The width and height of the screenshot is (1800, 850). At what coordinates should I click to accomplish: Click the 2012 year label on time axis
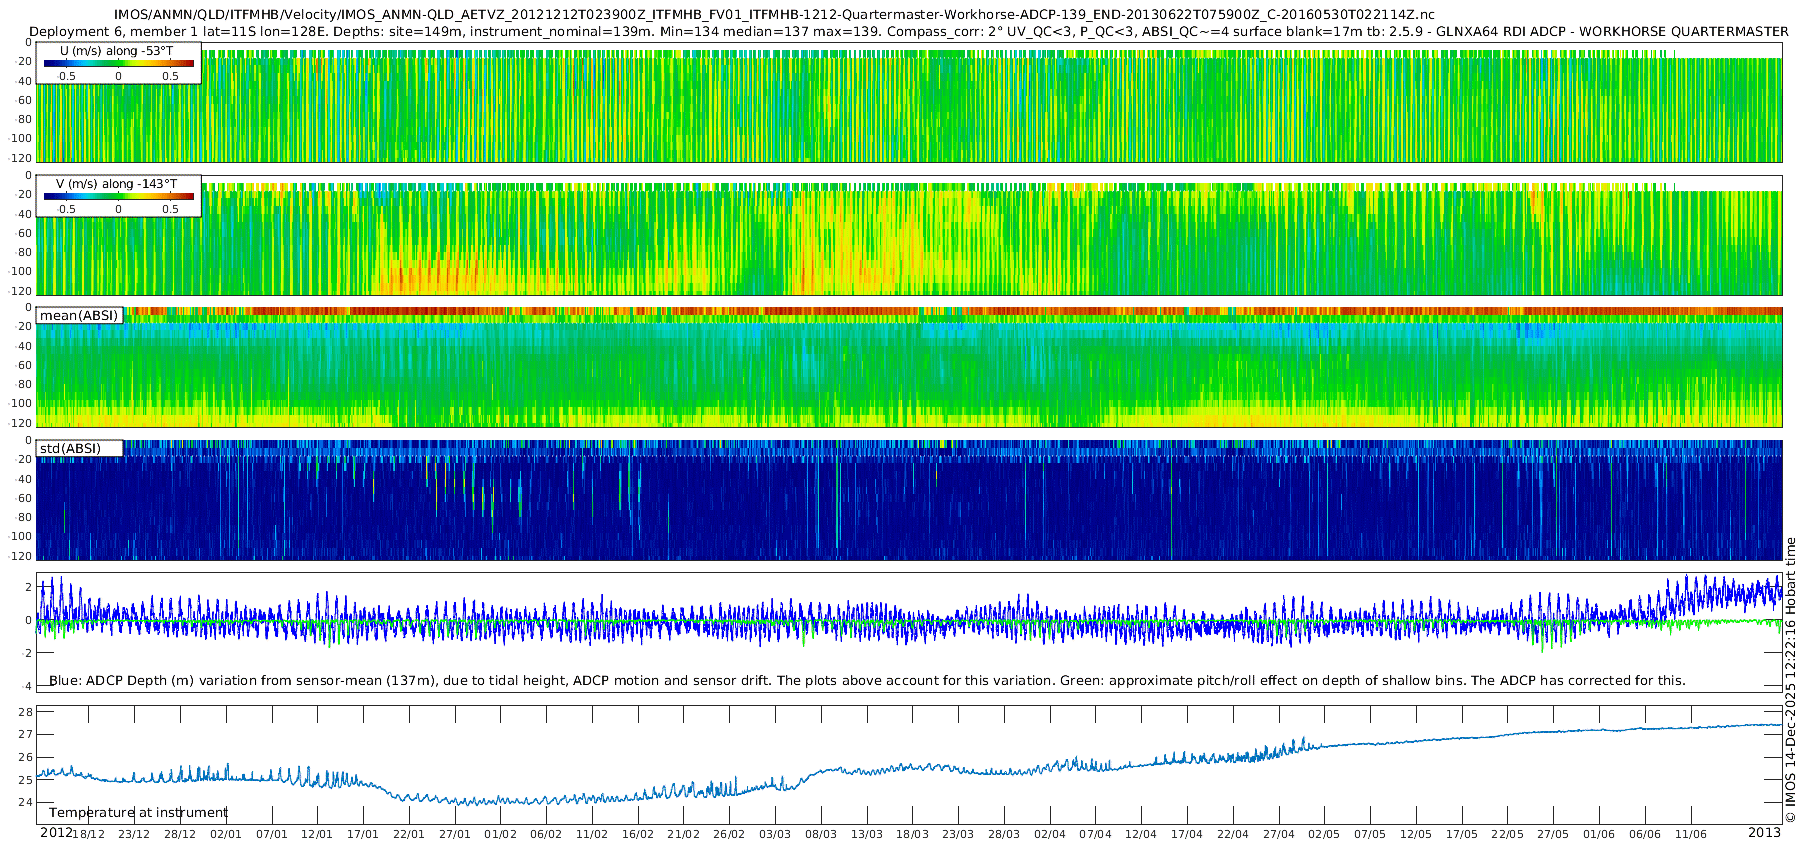point(56,833)
